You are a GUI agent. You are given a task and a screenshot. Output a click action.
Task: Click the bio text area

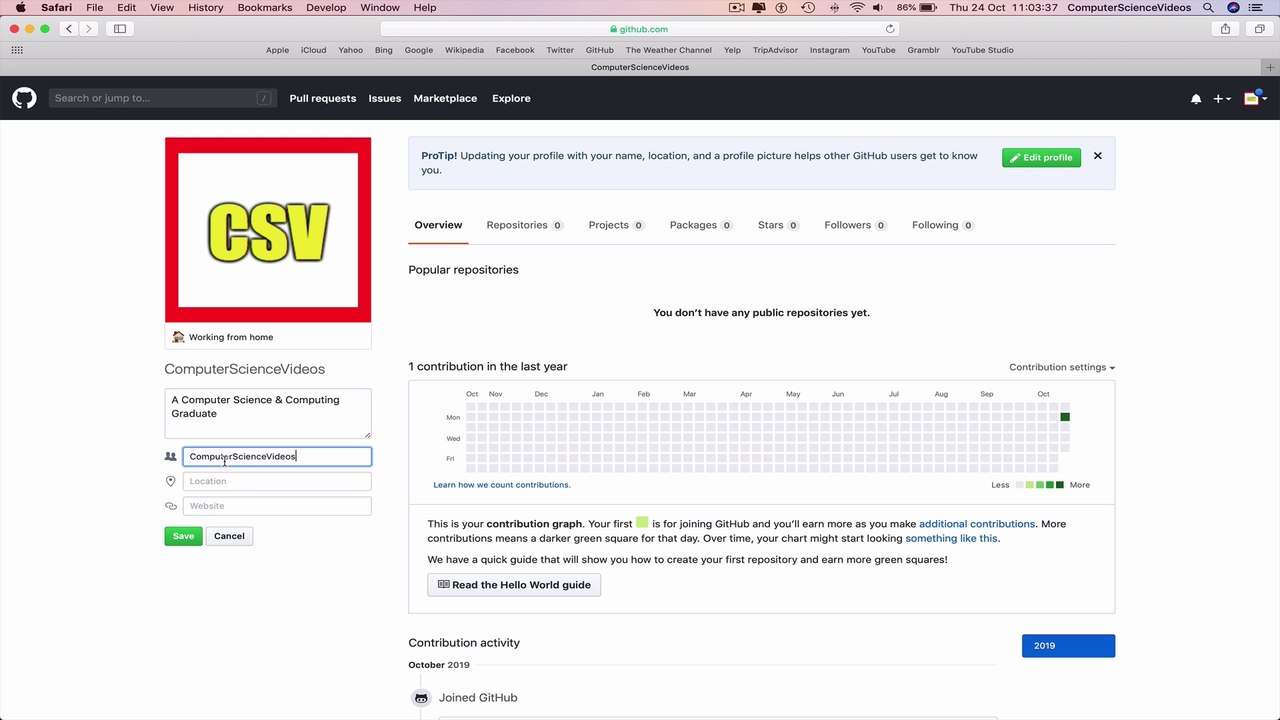(268, 413)
